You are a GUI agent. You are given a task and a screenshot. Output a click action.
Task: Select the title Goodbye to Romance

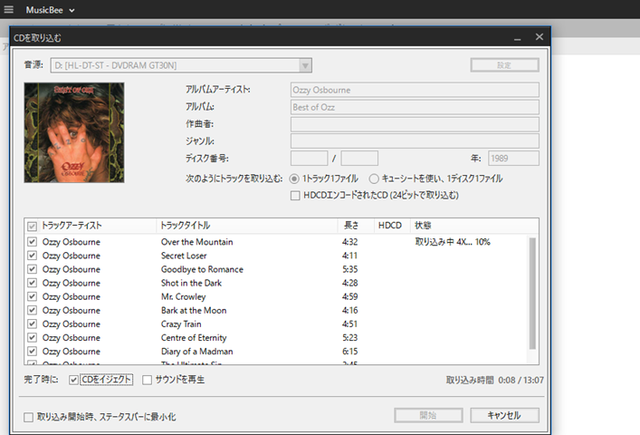(202, 269)
